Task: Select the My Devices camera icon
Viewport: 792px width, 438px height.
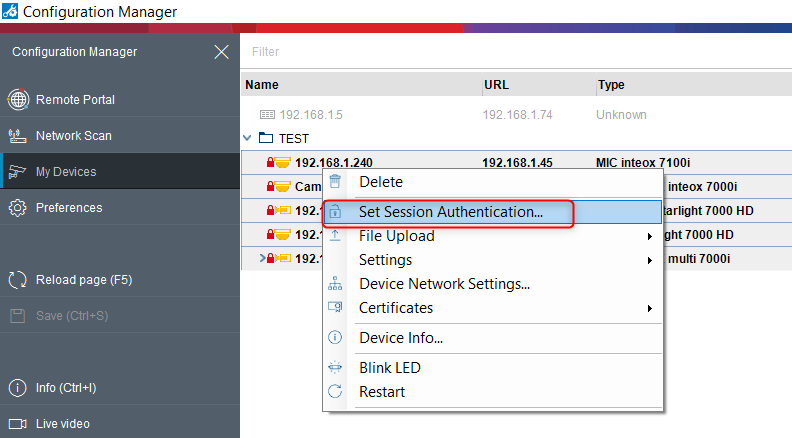Action: coord(17,172)
